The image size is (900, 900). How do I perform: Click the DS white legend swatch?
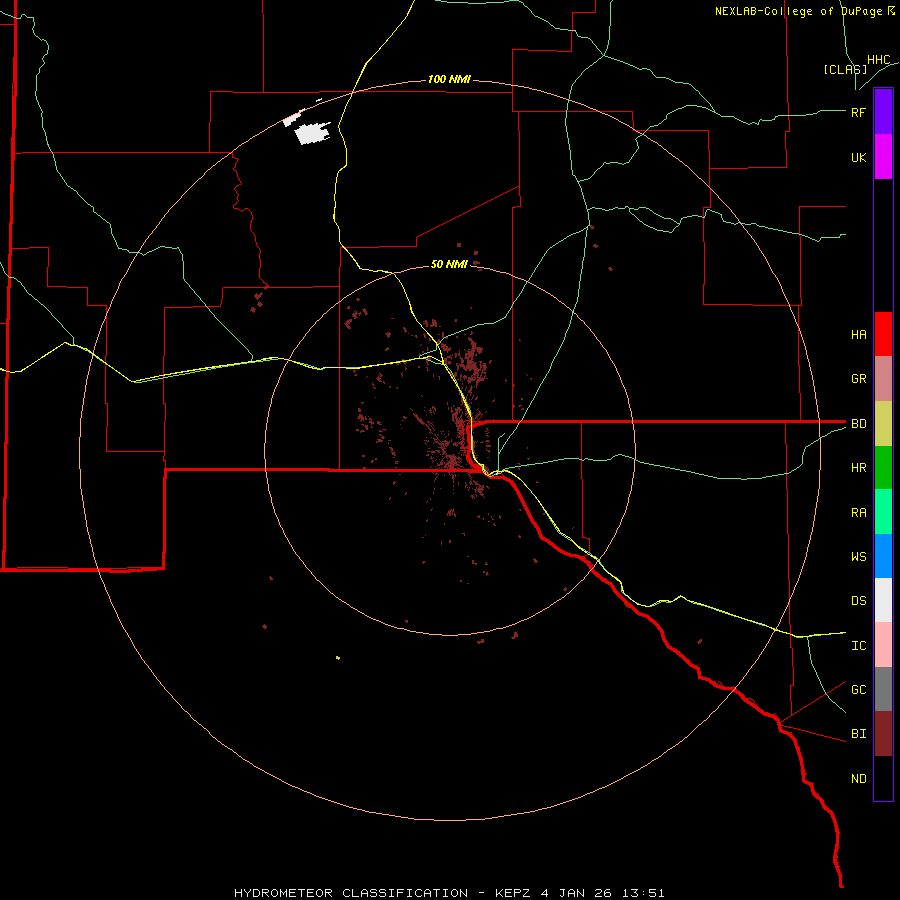[883, 600]
